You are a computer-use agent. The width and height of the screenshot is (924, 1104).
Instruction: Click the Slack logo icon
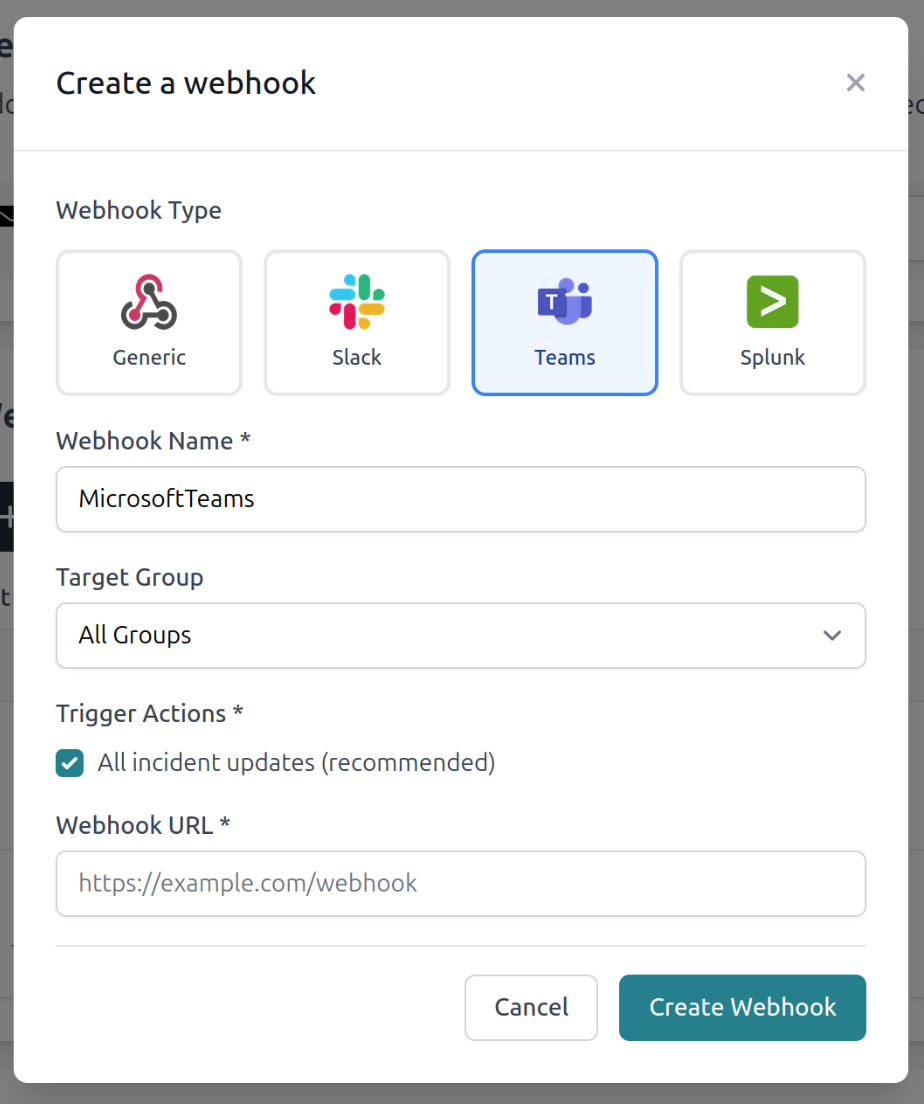point(356,300)
